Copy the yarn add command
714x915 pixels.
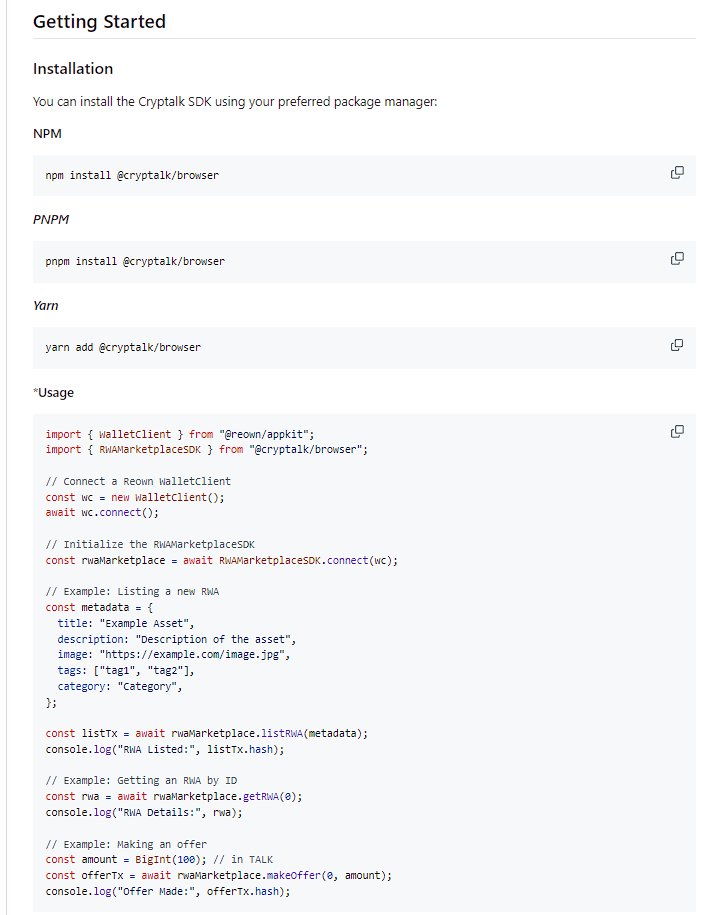point(677,345)
